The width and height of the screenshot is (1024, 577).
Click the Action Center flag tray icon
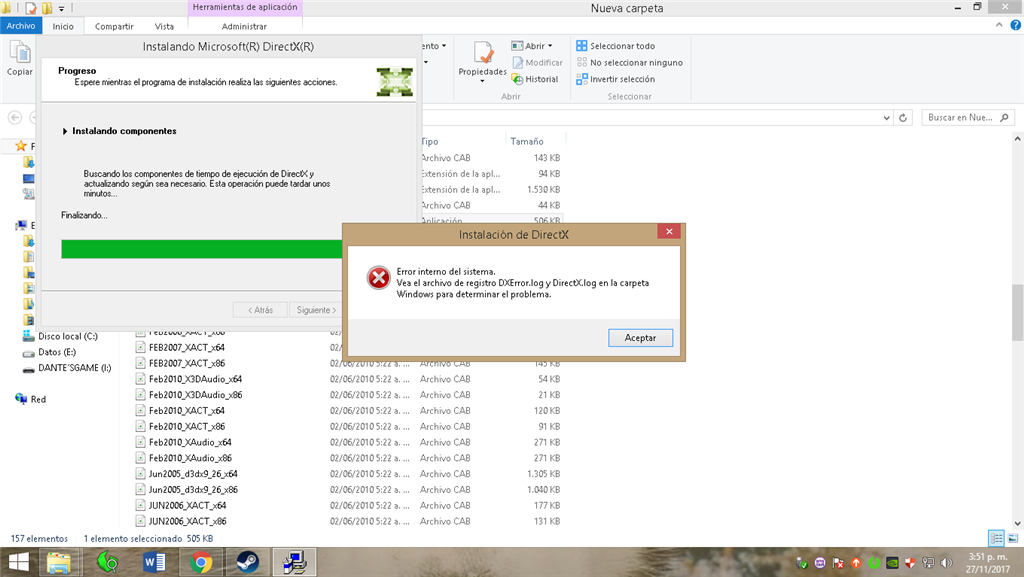(839, 563)
